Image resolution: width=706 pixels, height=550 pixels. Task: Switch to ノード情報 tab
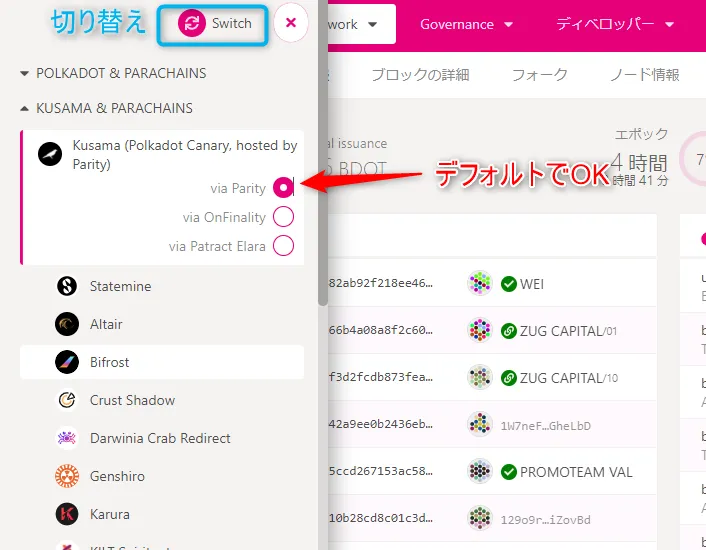click(x=644, y=75)
